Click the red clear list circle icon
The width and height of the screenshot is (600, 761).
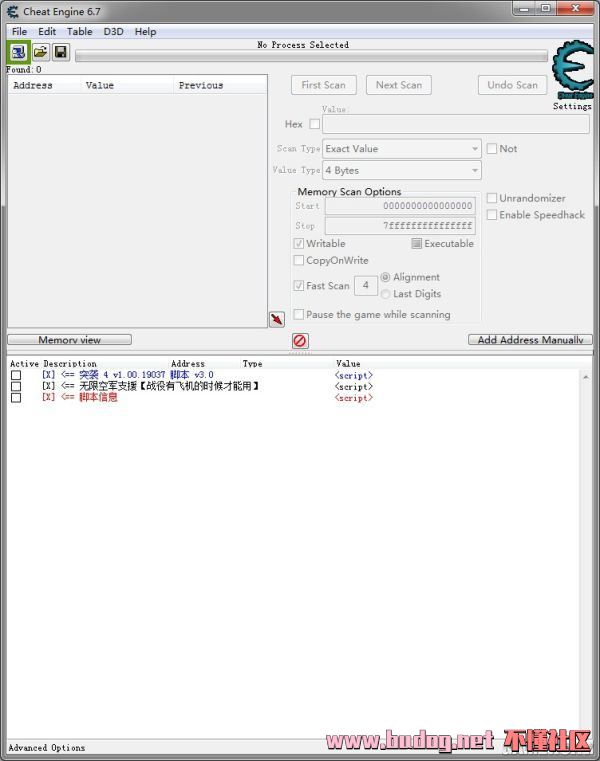coord(300,341)
